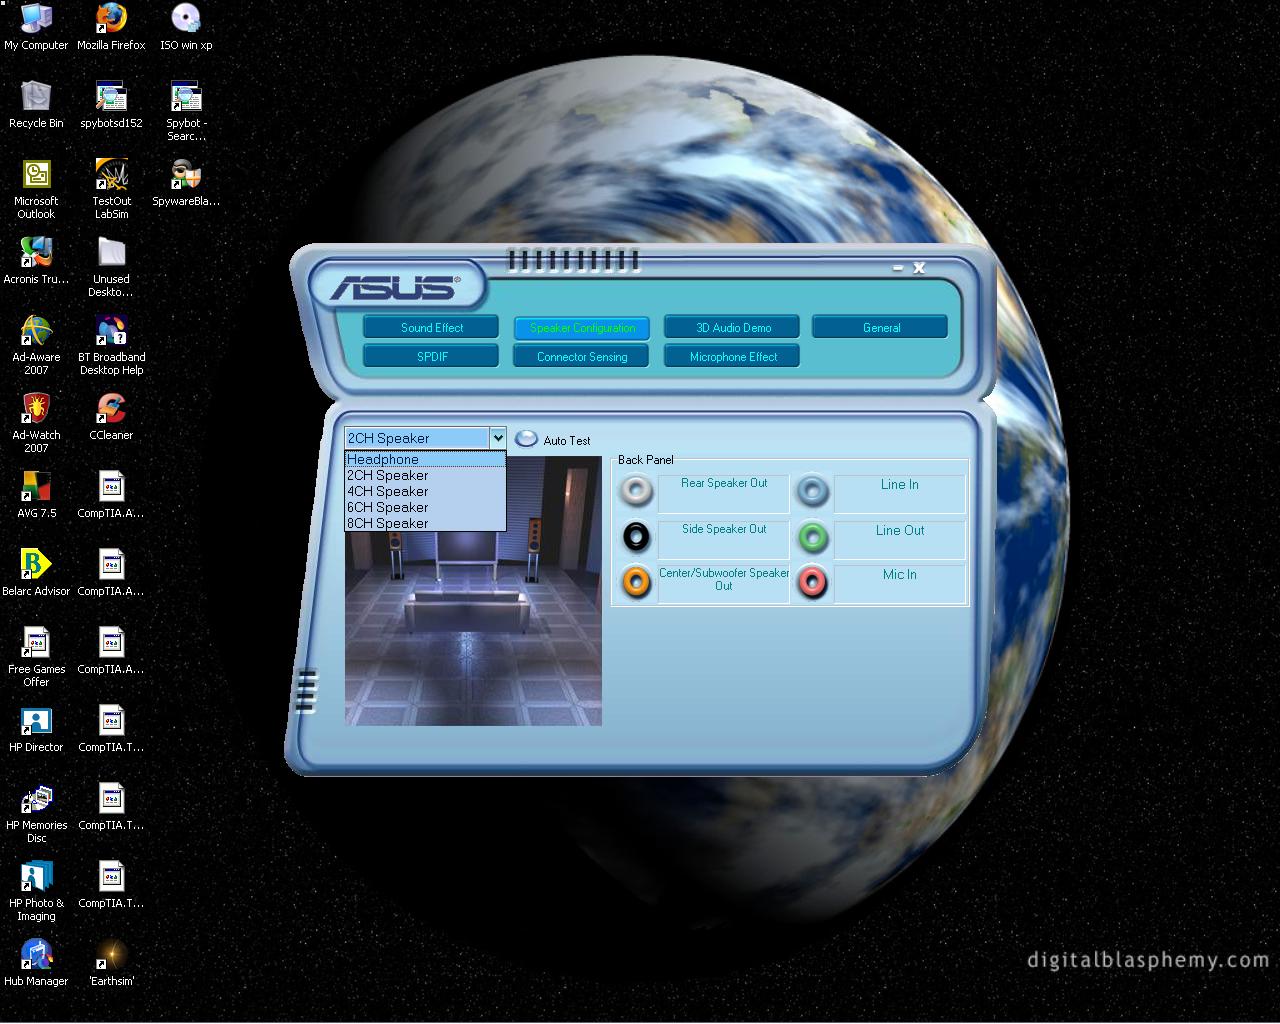This screenshot has height=1024, width=1280.
Task: Open the General tab
Action: click(x=881, y=327)
